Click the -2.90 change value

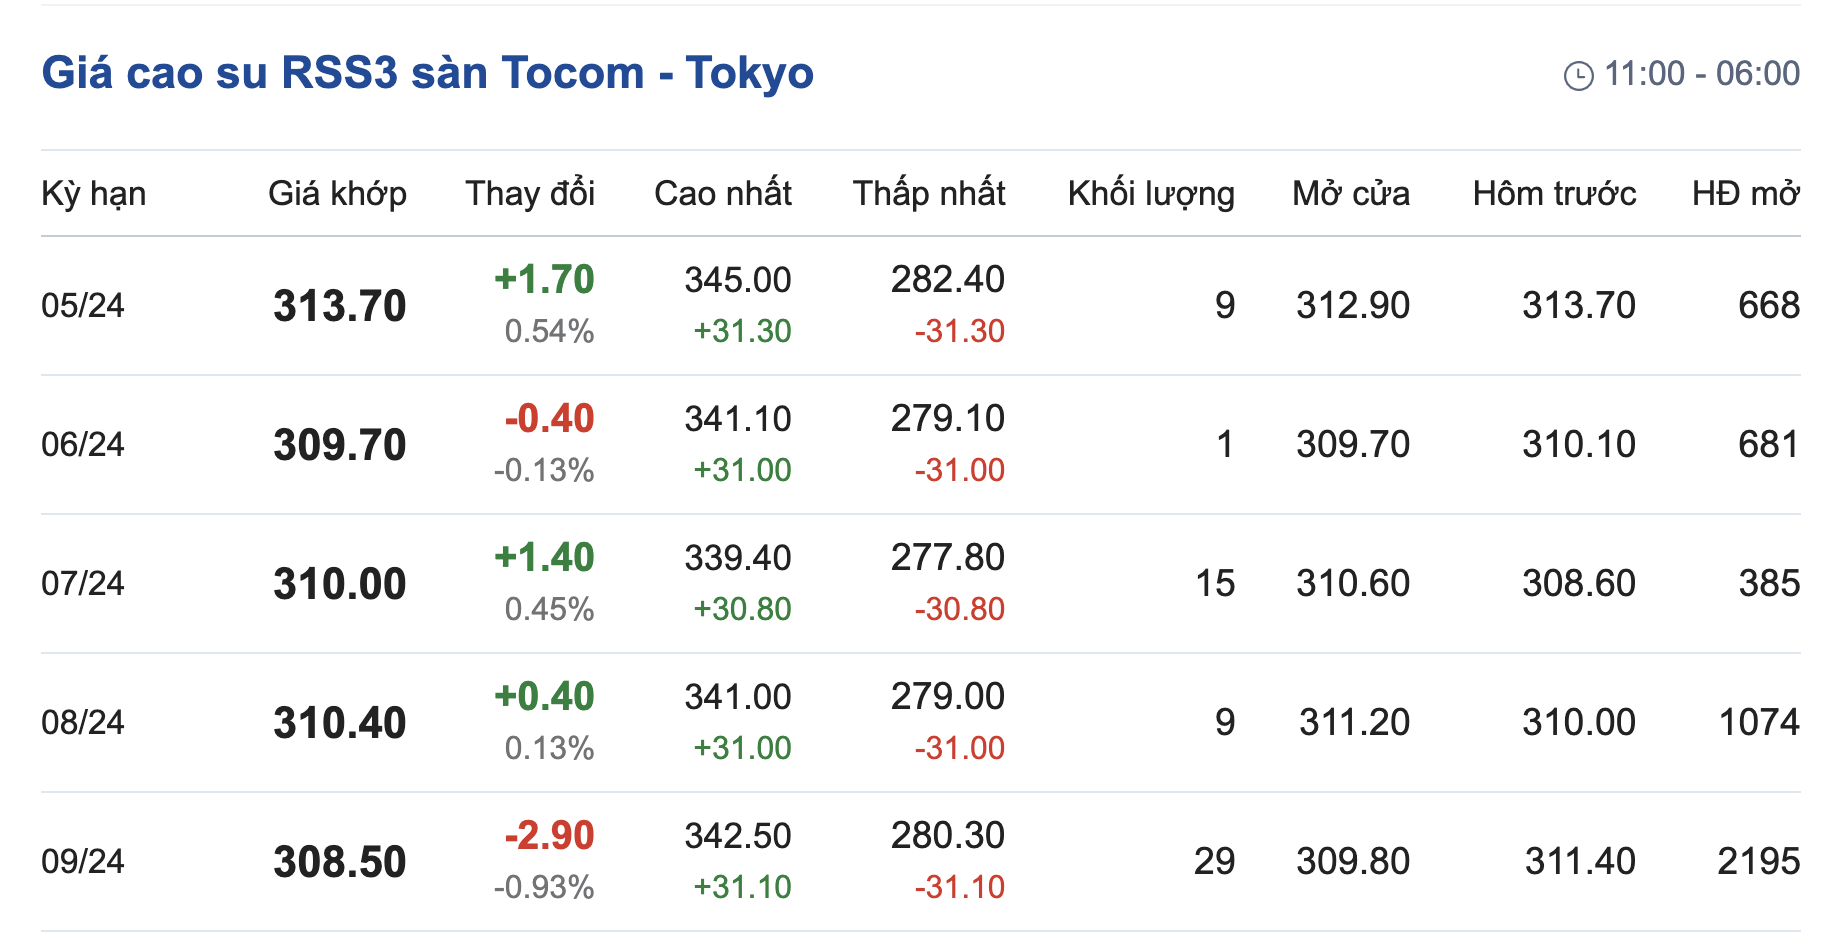[x=549, y=835]
